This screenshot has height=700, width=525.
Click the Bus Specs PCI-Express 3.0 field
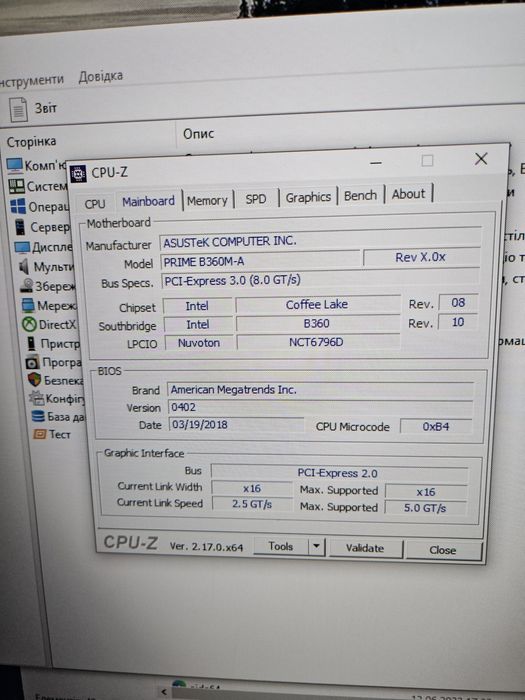click(x=320, y=280)
